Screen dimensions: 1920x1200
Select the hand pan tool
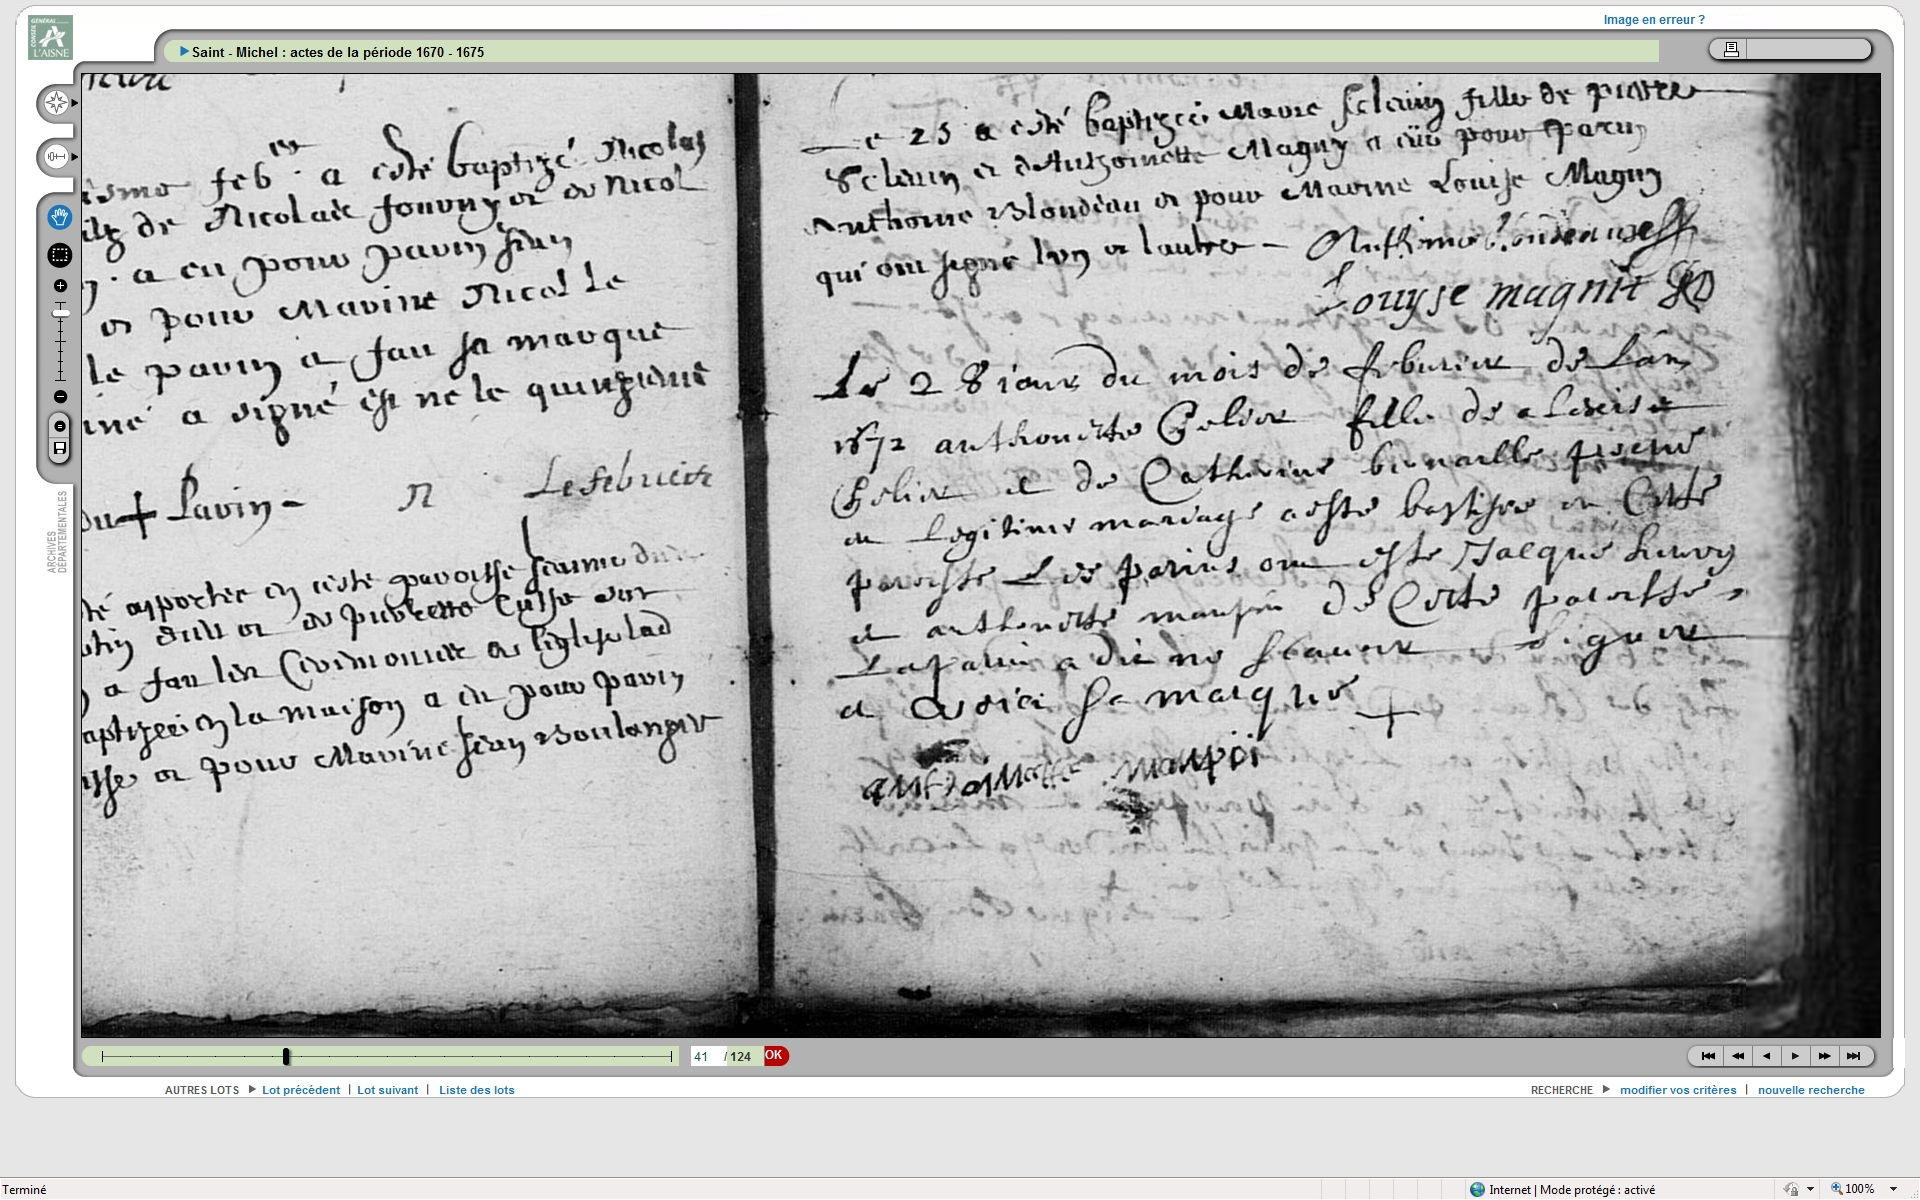click(60, 217)
